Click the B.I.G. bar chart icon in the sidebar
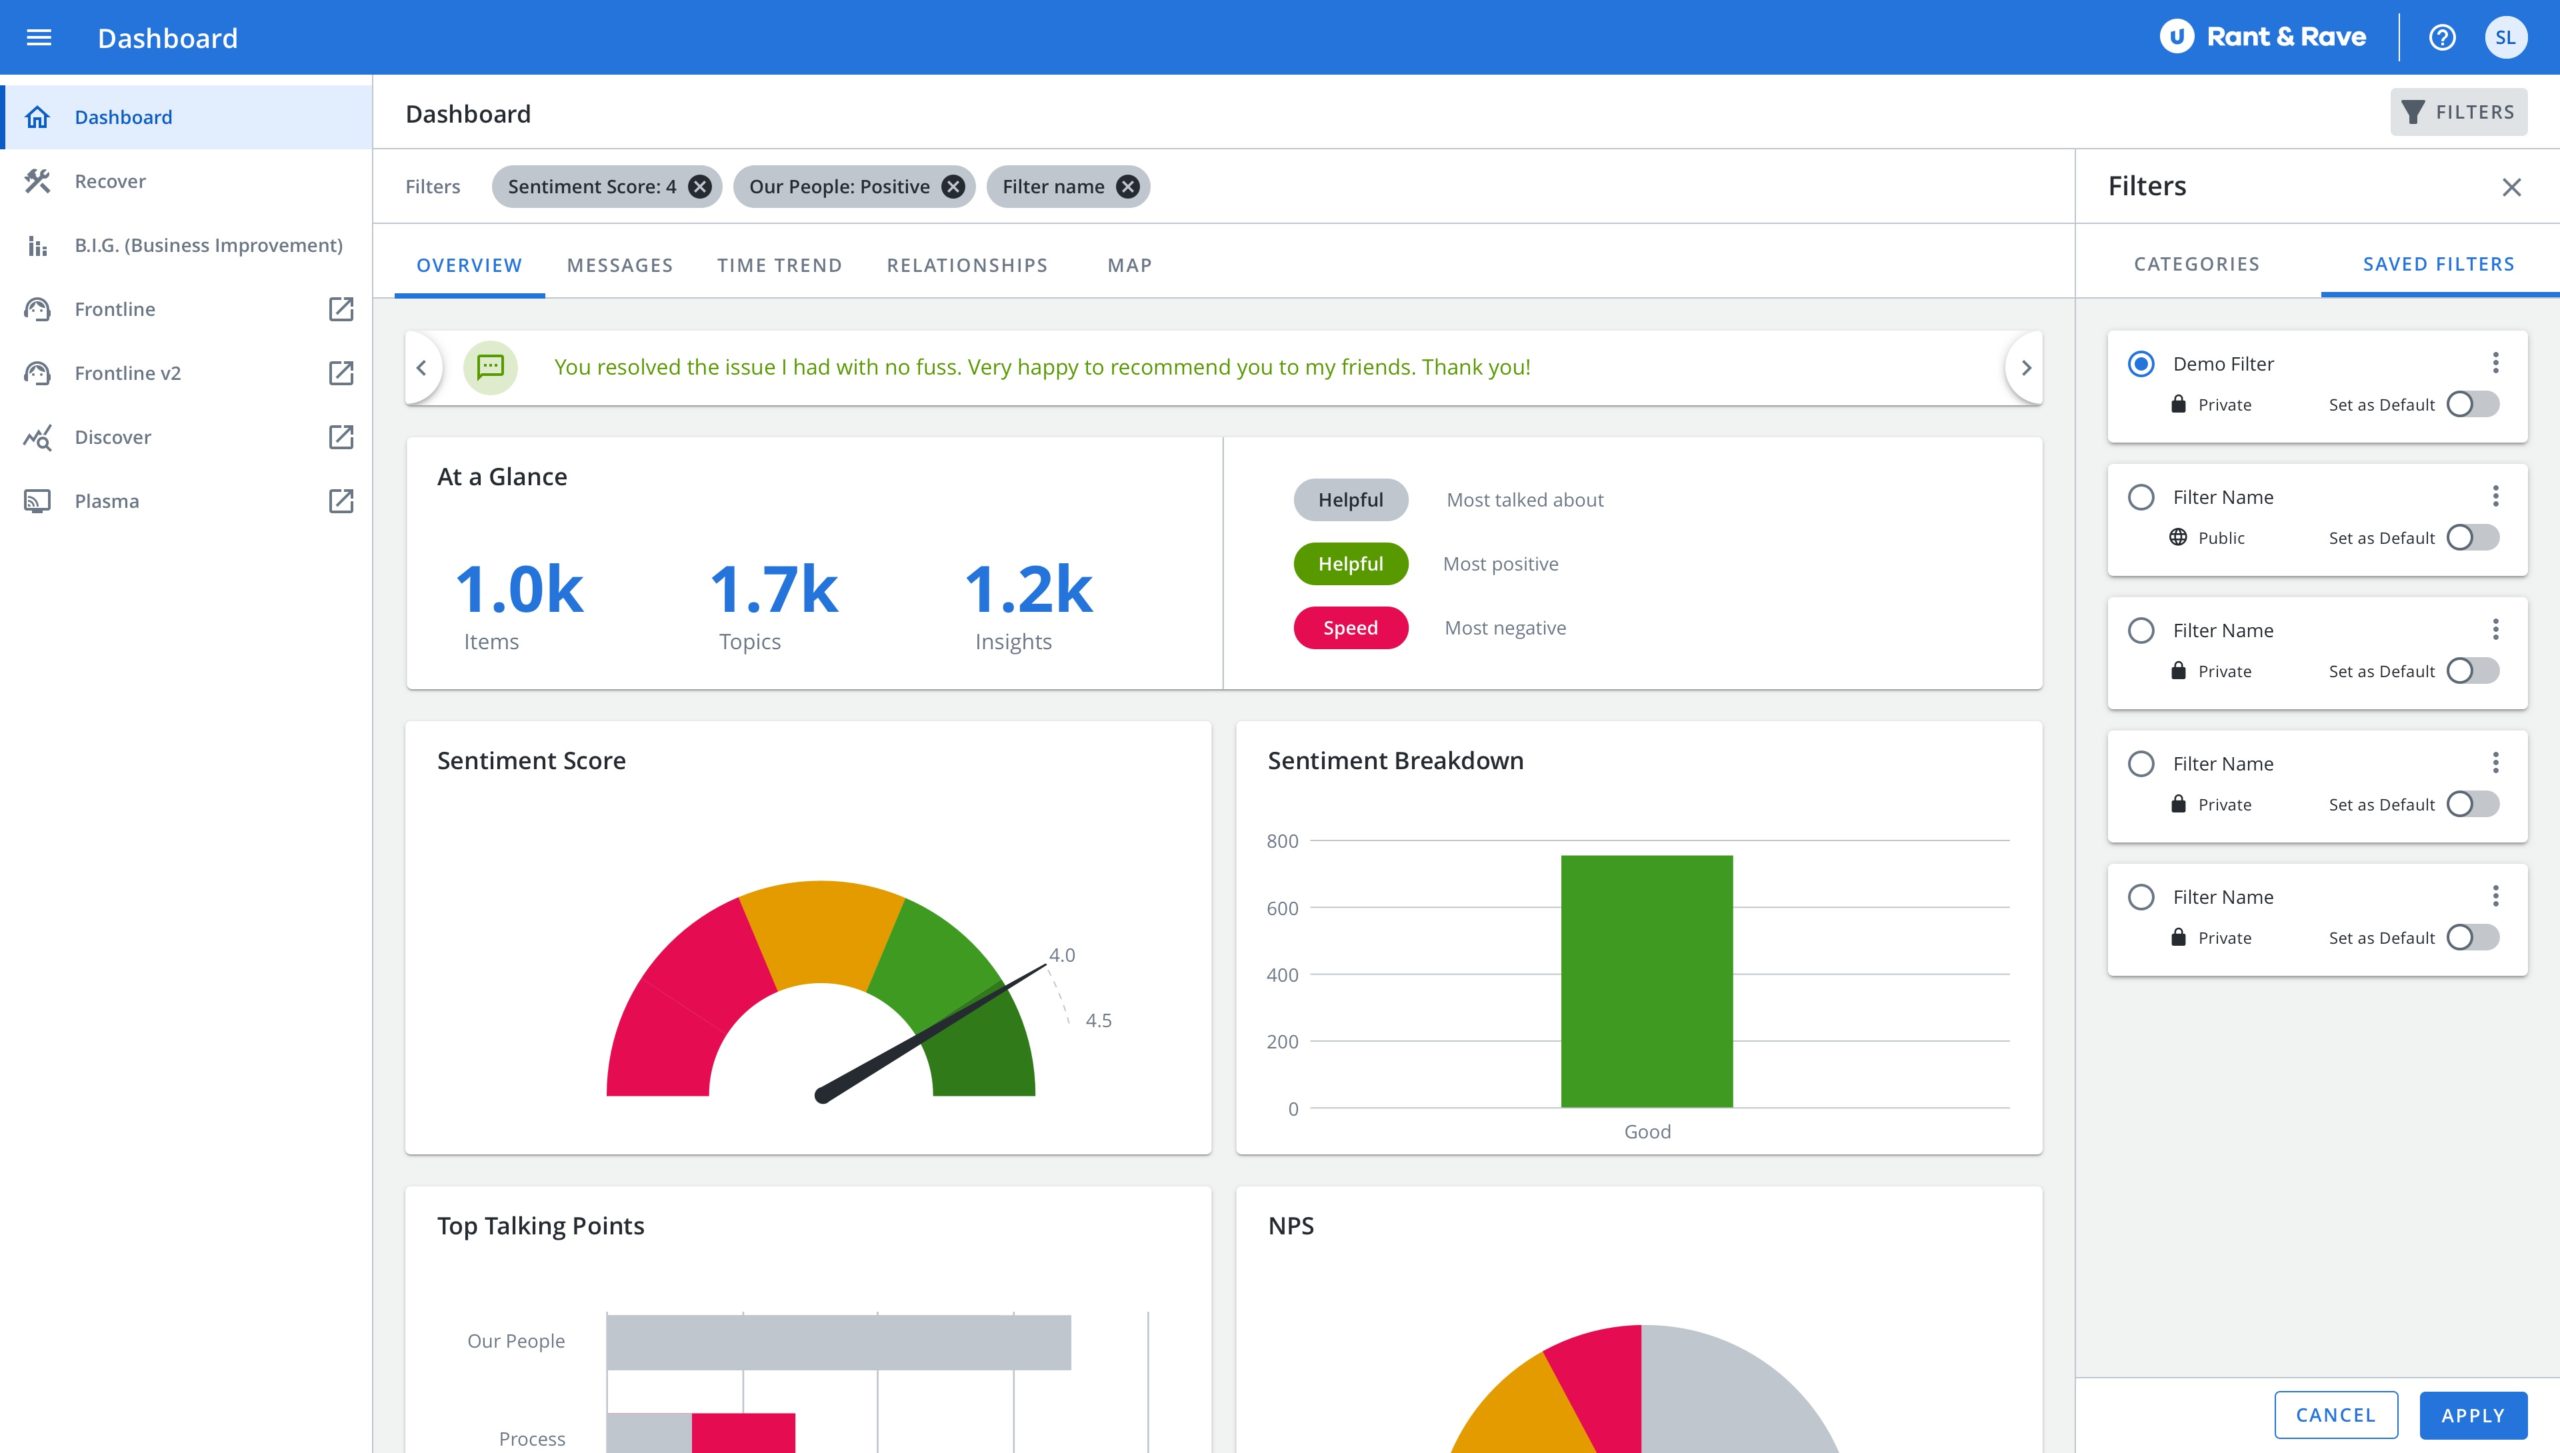Viewport: 2560px width, 1453px height. pyautogui.click(x=37, y=245)
